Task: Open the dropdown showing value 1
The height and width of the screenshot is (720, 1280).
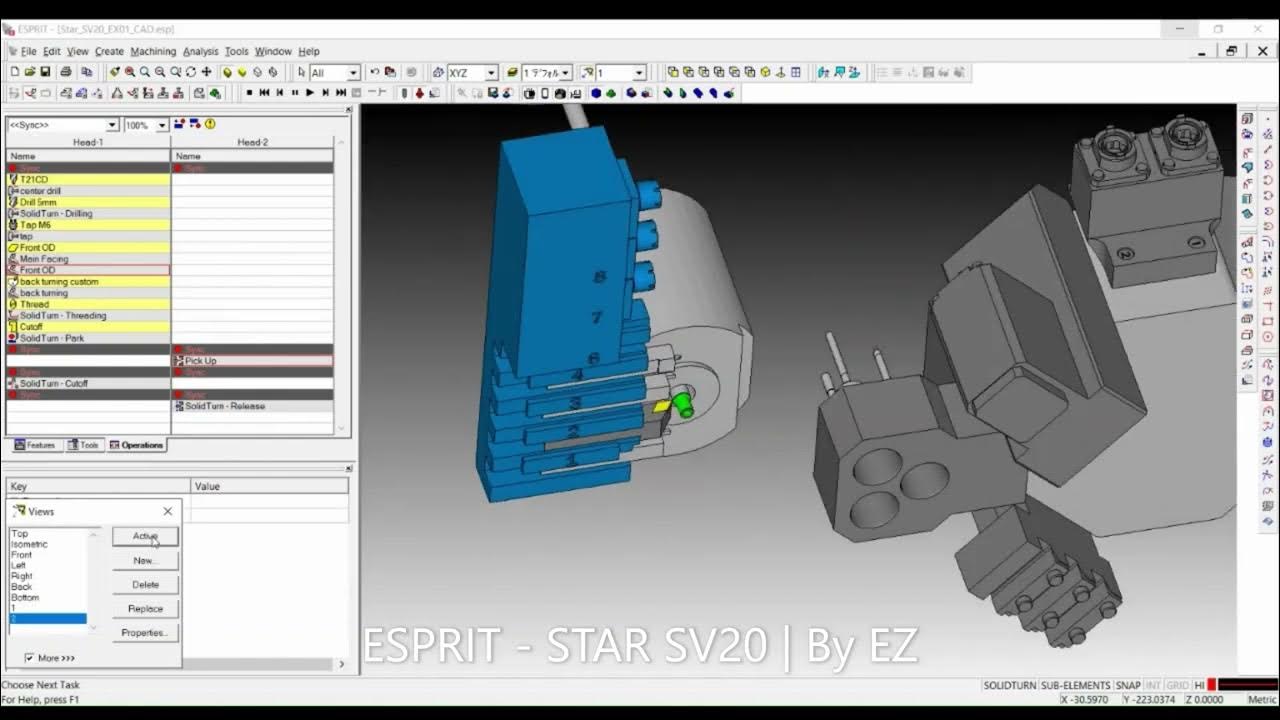Action: 639,73
